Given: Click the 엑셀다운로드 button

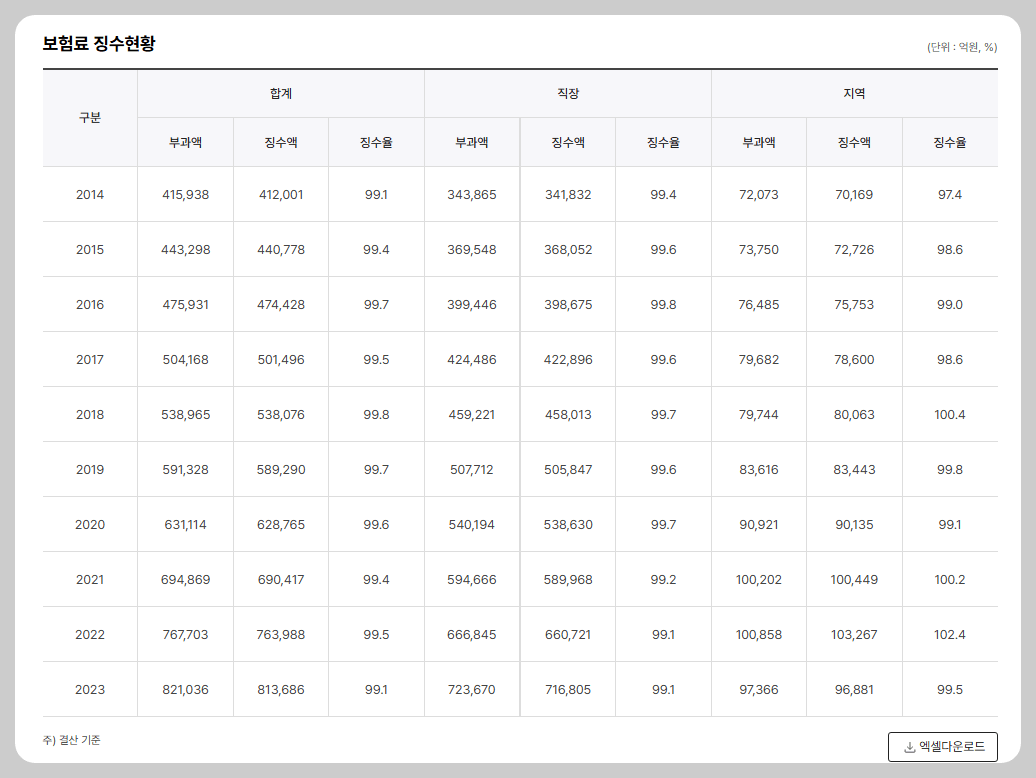Looking at the screenshot, I should click(942, 746).
